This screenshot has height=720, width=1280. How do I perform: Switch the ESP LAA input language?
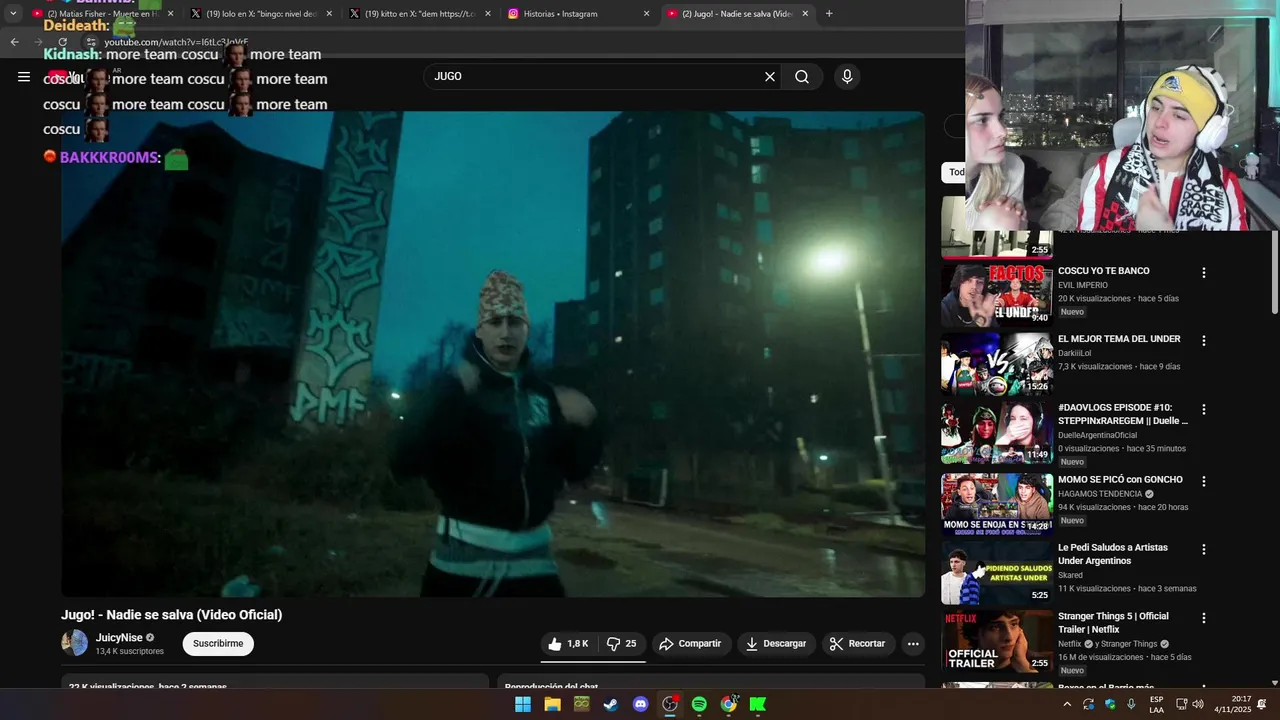(x=1156, y=704)
